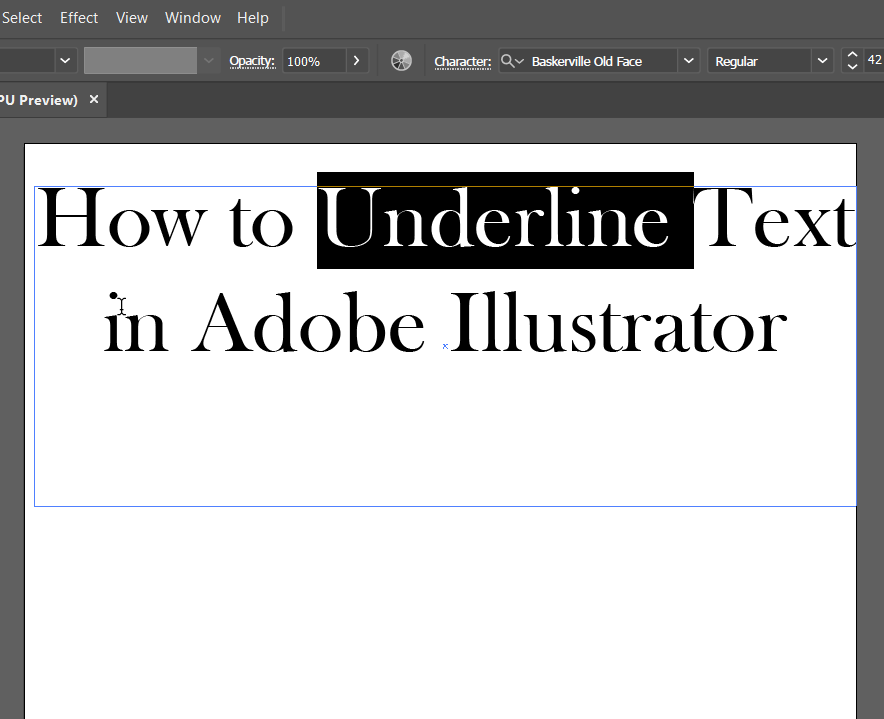Click the Regular font style field

tap(759, 61)
